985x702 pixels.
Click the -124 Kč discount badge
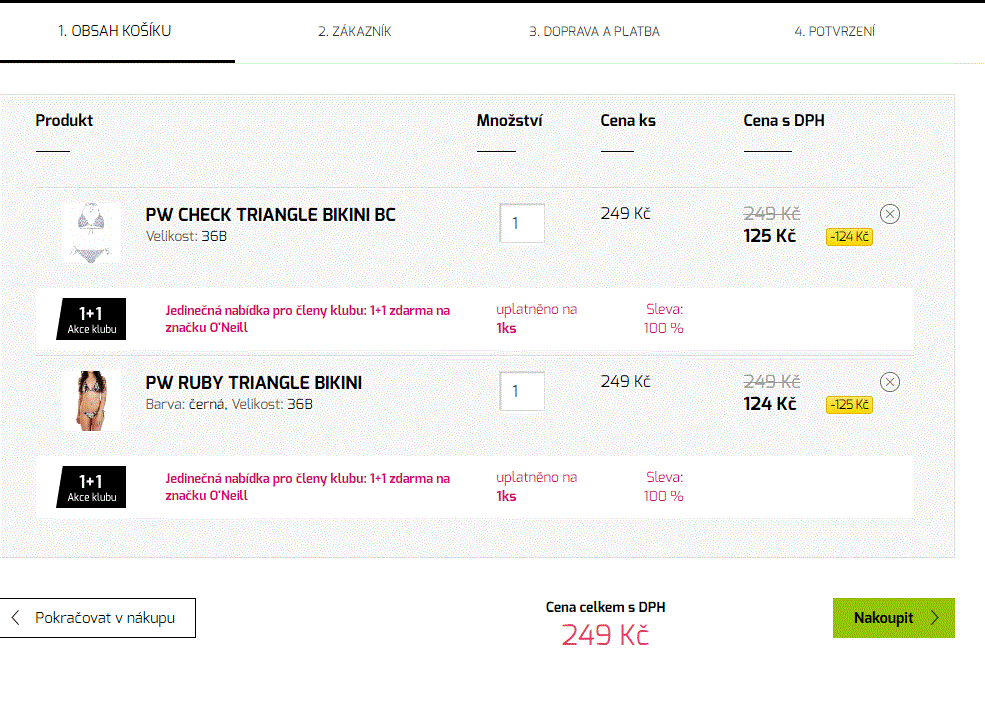(x=849, y=237)
